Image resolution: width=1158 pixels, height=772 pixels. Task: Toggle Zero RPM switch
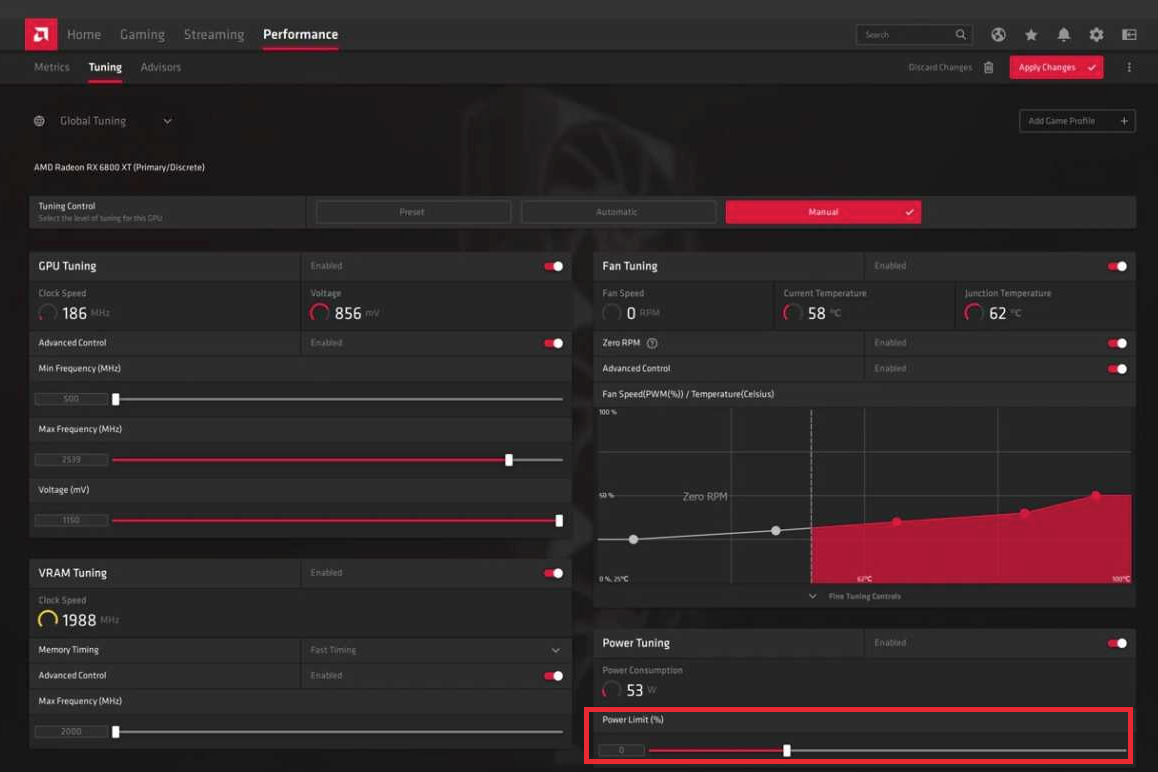pos(1117,343)
